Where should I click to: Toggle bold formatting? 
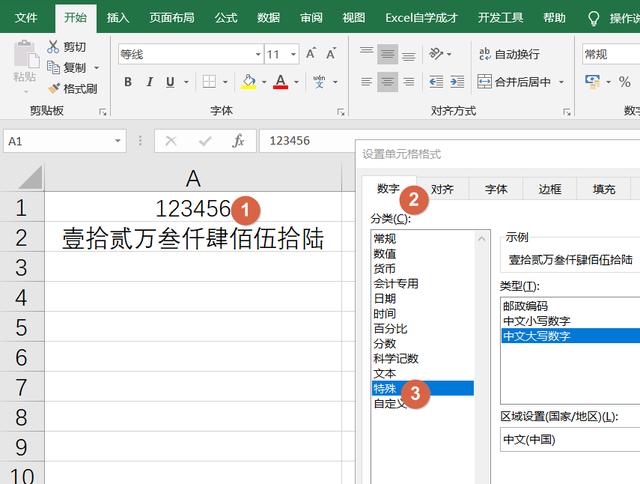tap(128, 82)
